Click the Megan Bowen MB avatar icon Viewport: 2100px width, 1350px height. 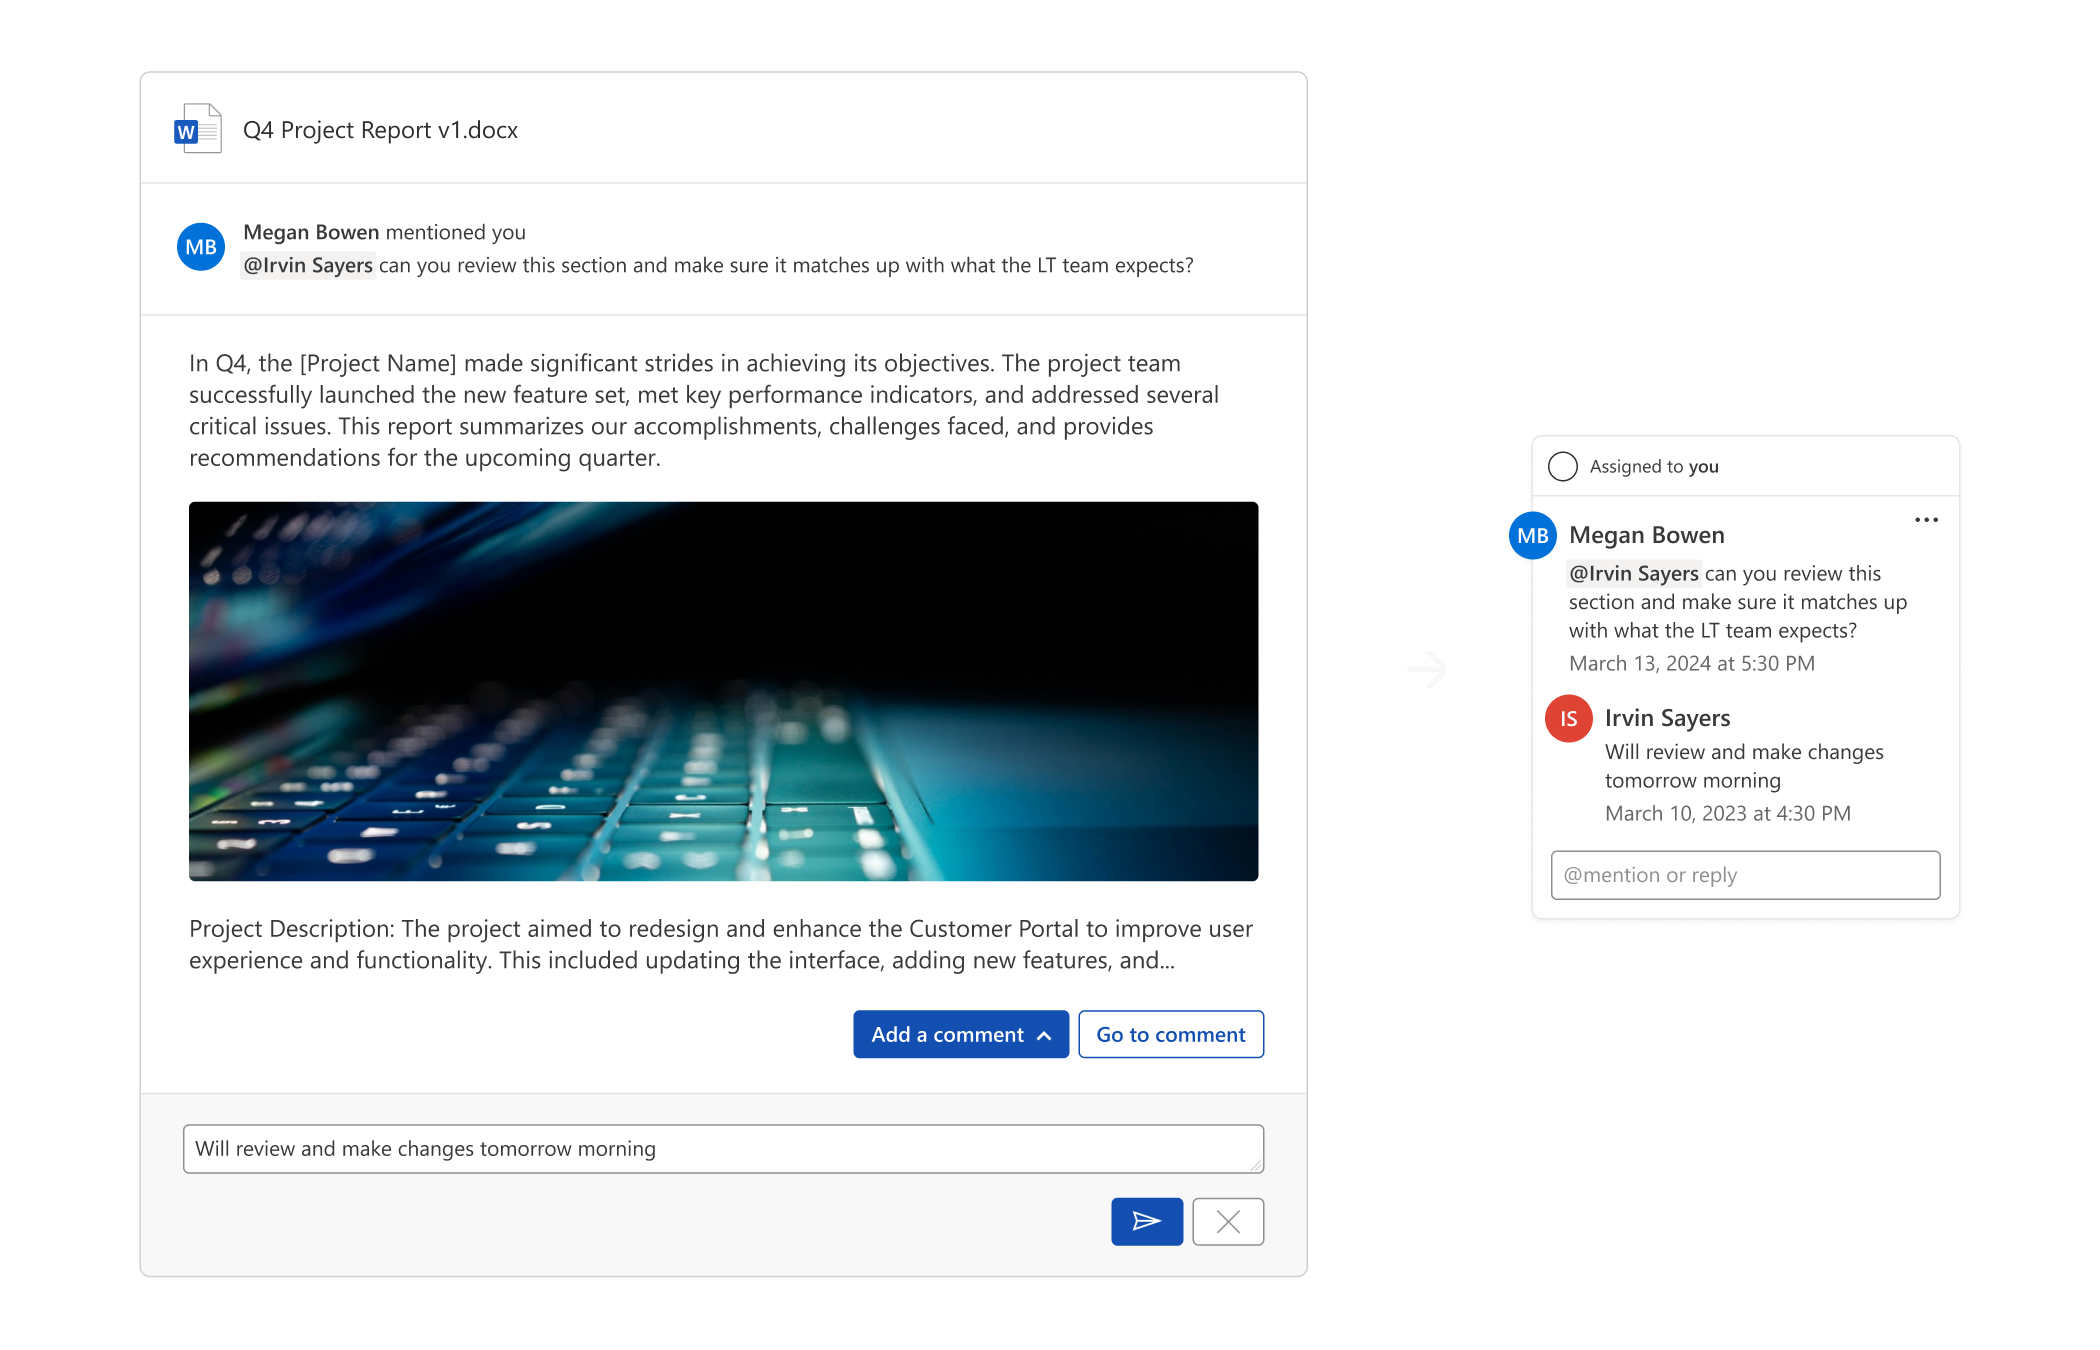[201, 246]
